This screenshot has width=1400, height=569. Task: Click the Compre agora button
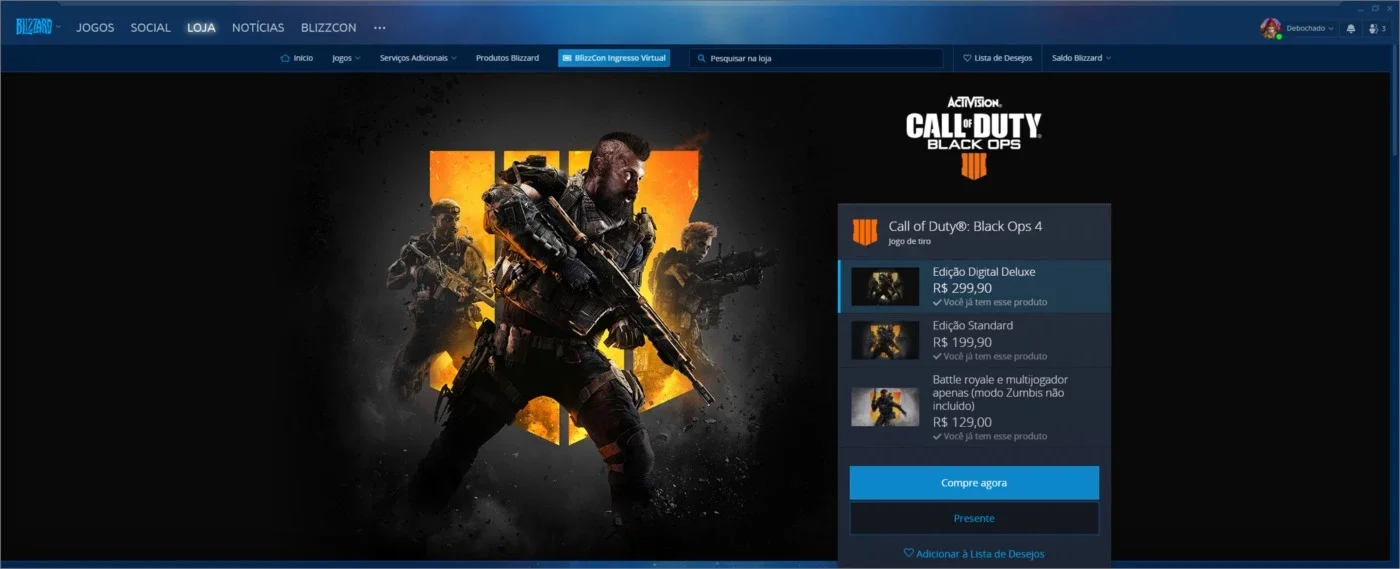[x=974, y=483]
